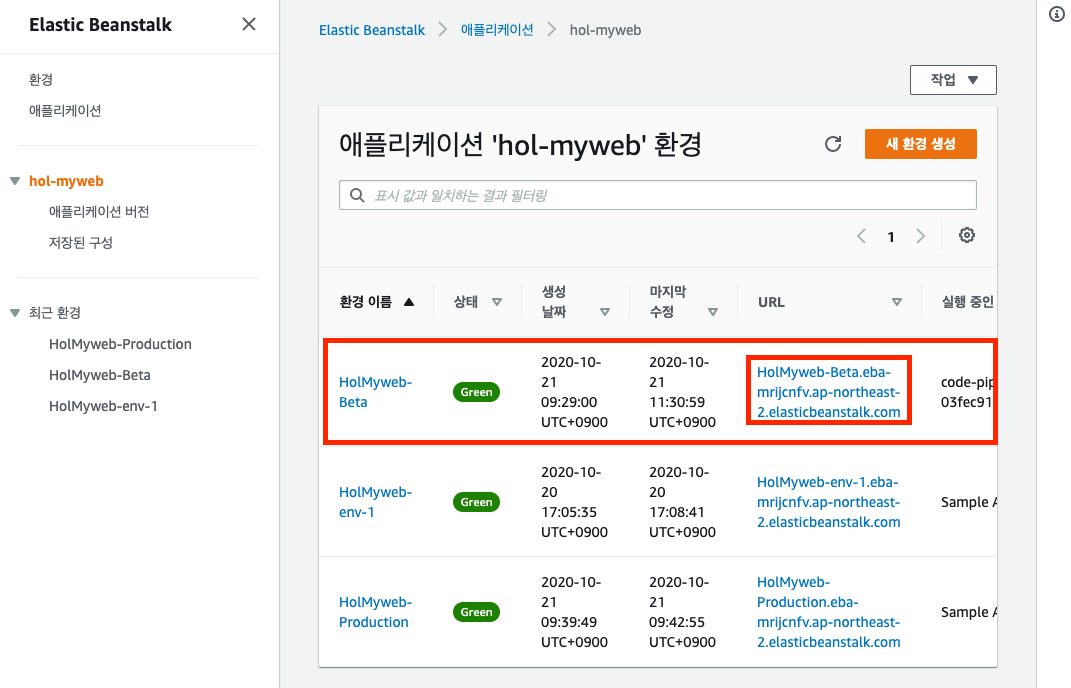Open table settings gear icon
Viewport: 1071px width, 688px height.
[x=966, y=235]
